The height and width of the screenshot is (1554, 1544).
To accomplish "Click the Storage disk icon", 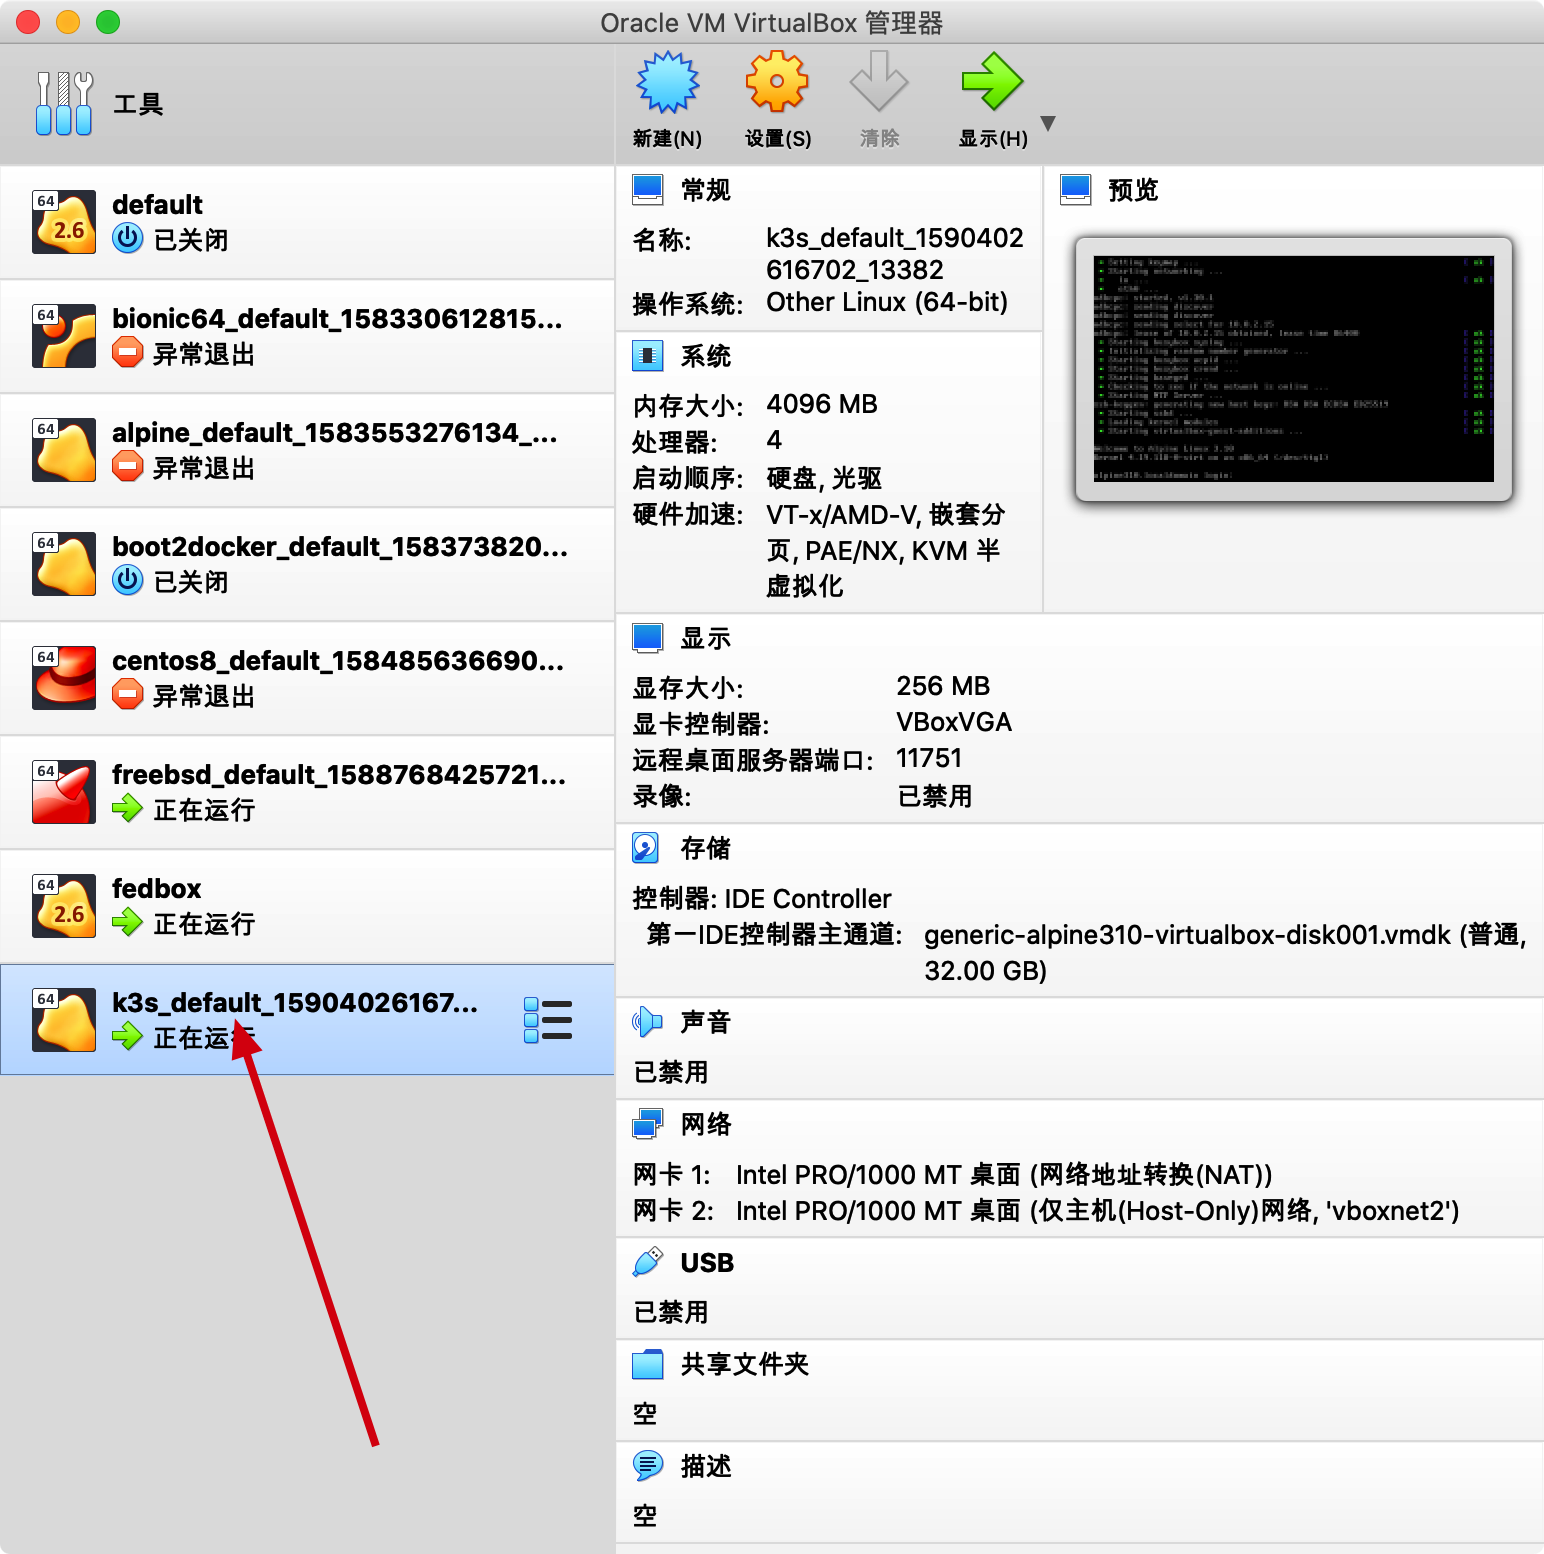I will click(646, 848).
